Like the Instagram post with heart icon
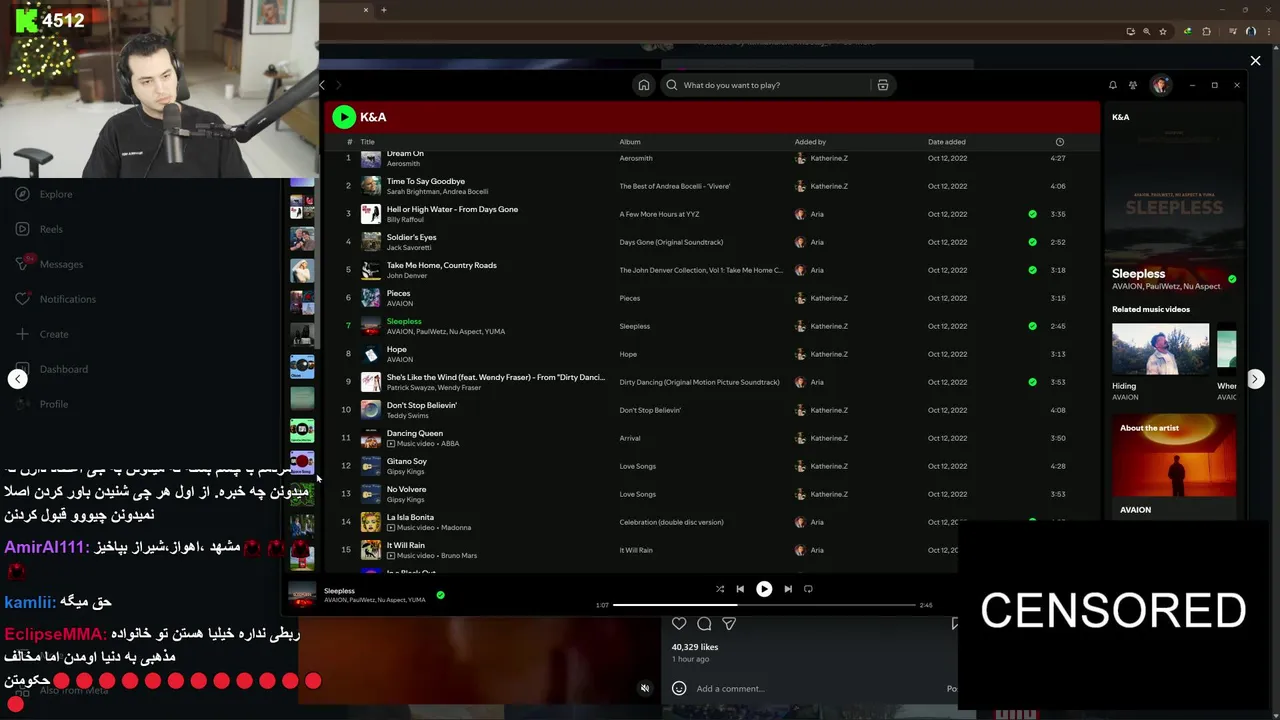The height and width of the screenshot is (720, 1280). point(679,624)
